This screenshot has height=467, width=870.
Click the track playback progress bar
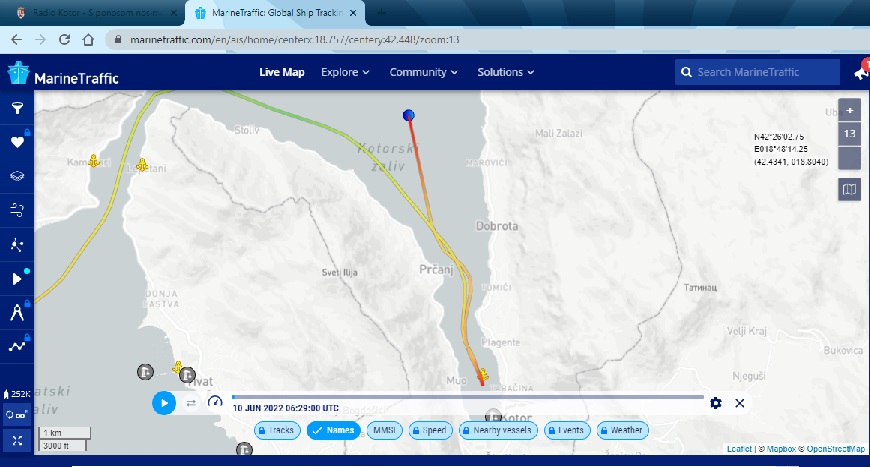click(x=468, y=397)
